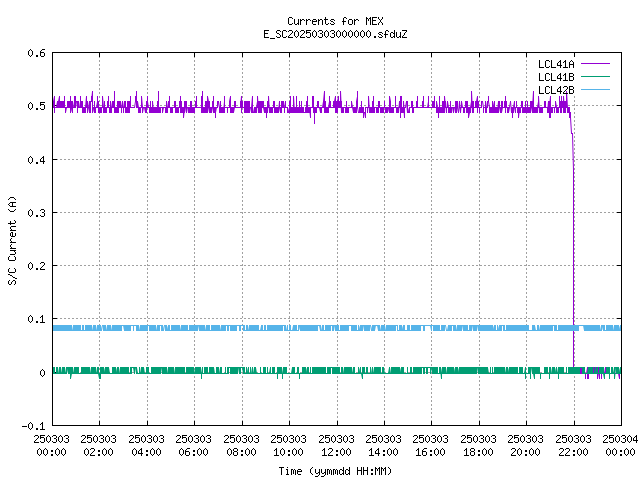
Task: Click the x-axis tick label '250303 02:00'
Action: point(99,445)
